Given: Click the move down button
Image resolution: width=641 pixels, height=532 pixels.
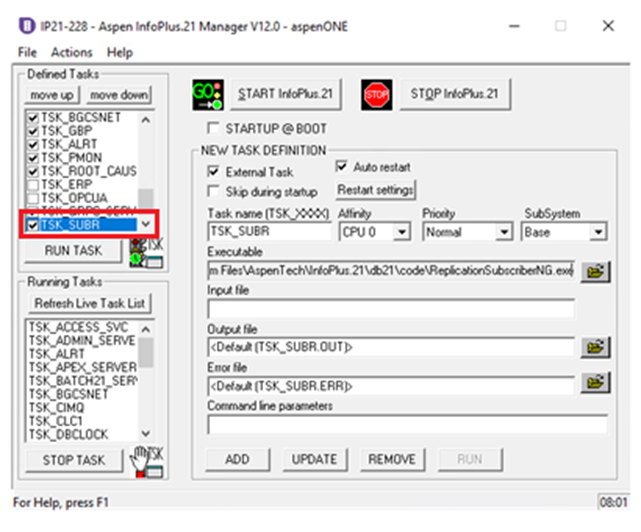Looking at the screenshot, I should click(x=119, y=95).
